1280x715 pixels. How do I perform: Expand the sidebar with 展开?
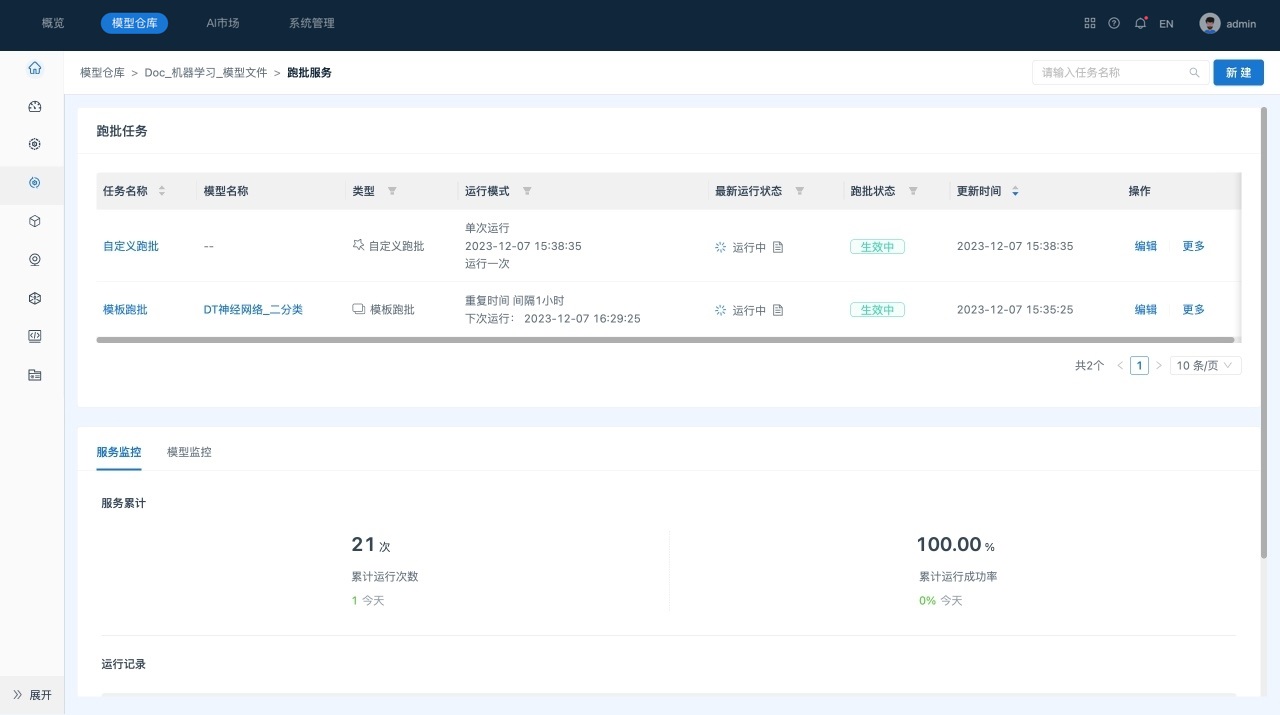(x=32, y=695)
